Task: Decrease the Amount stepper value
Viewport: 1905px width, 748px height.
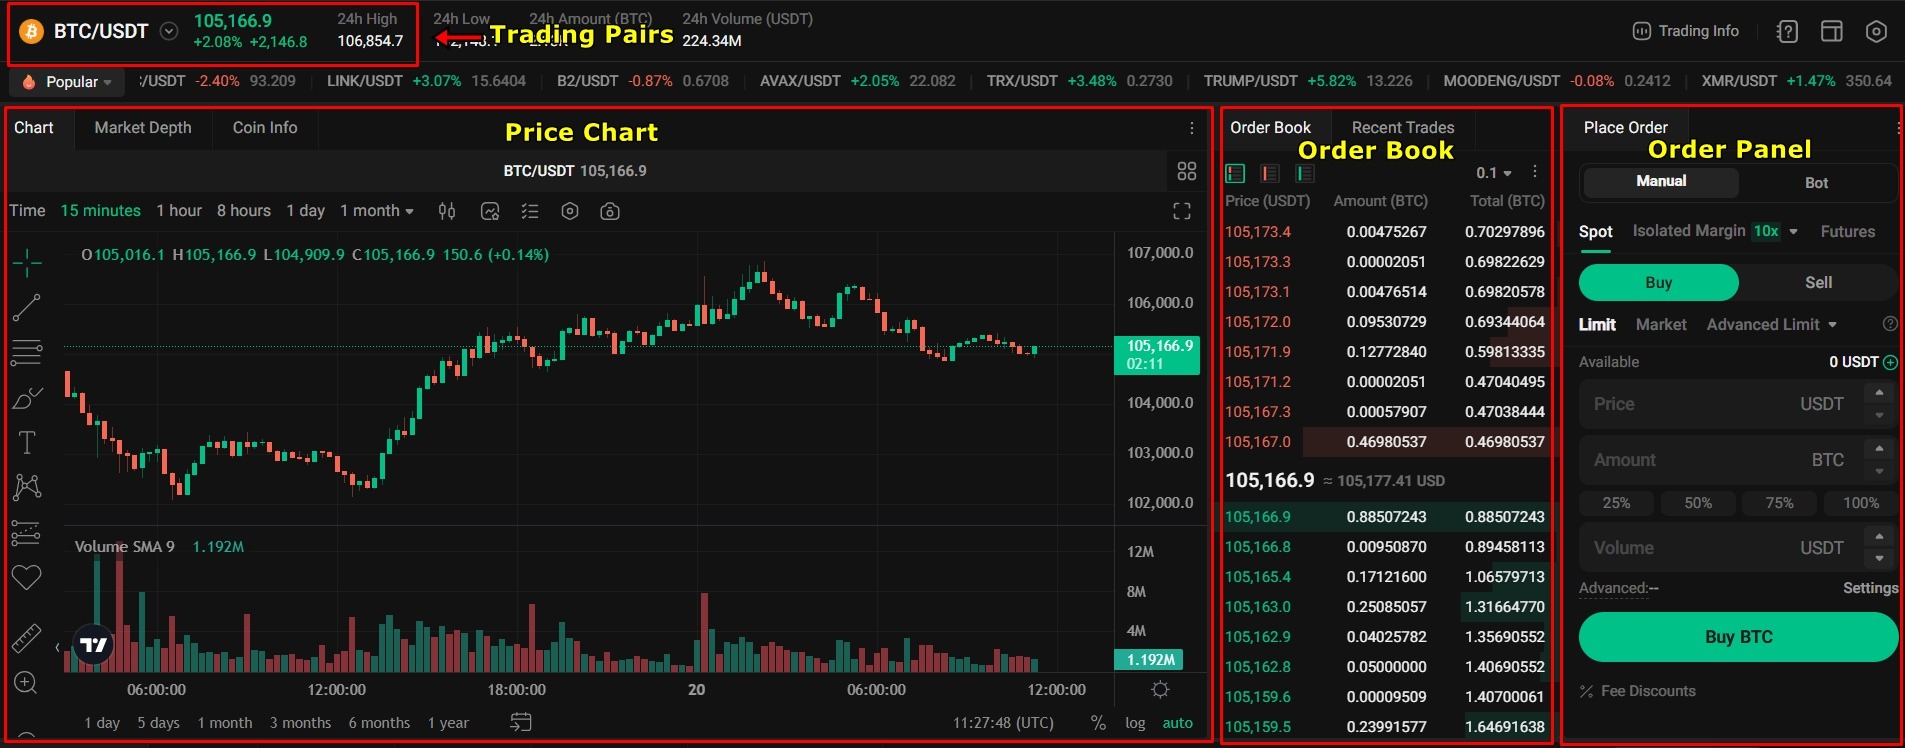Action: click(x=1879, y=471)
